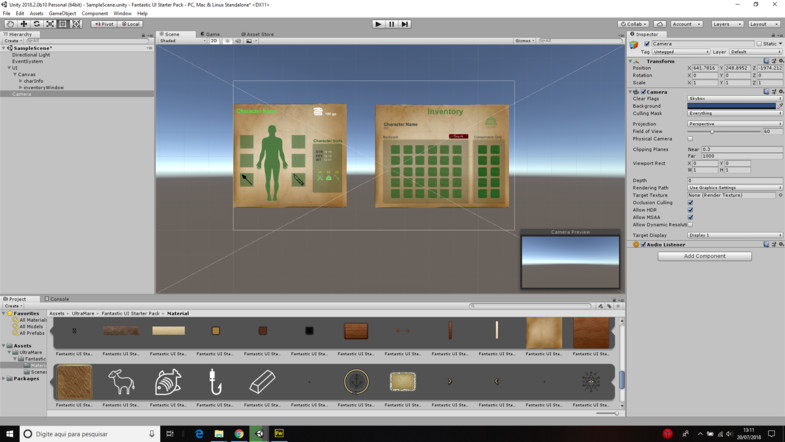Select the ingot bar icon asset
785x442 pixels.
(262, 381)
